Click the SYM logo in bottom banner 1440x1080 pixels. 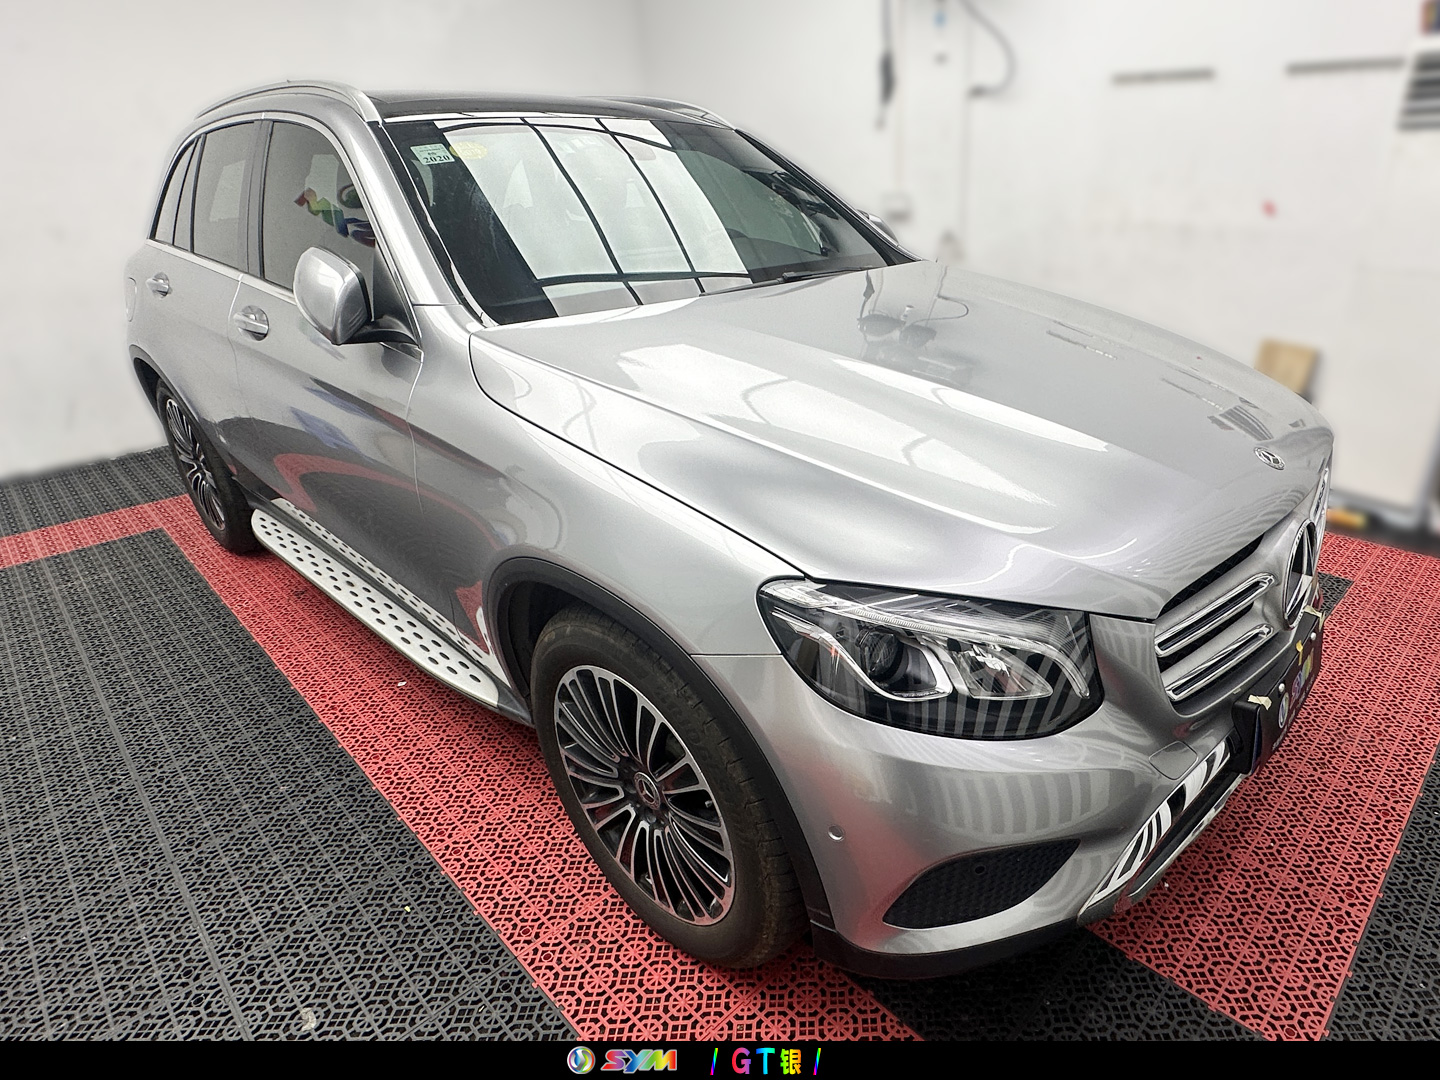[x=622, y=1060]
